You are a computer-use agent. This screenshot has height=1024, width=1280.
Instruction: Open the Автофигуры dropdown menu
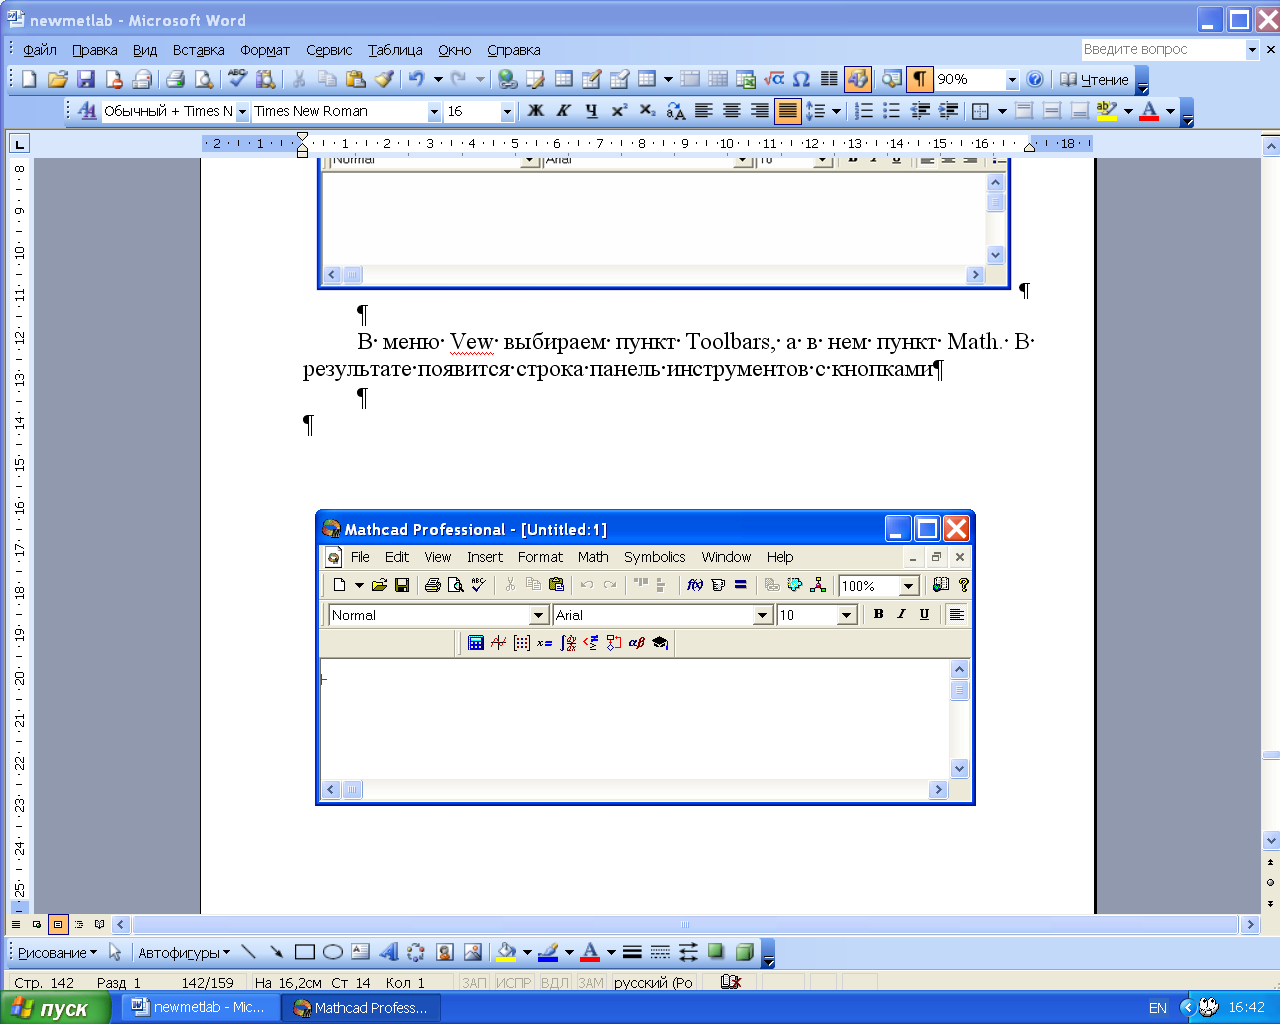coord(184,953)
